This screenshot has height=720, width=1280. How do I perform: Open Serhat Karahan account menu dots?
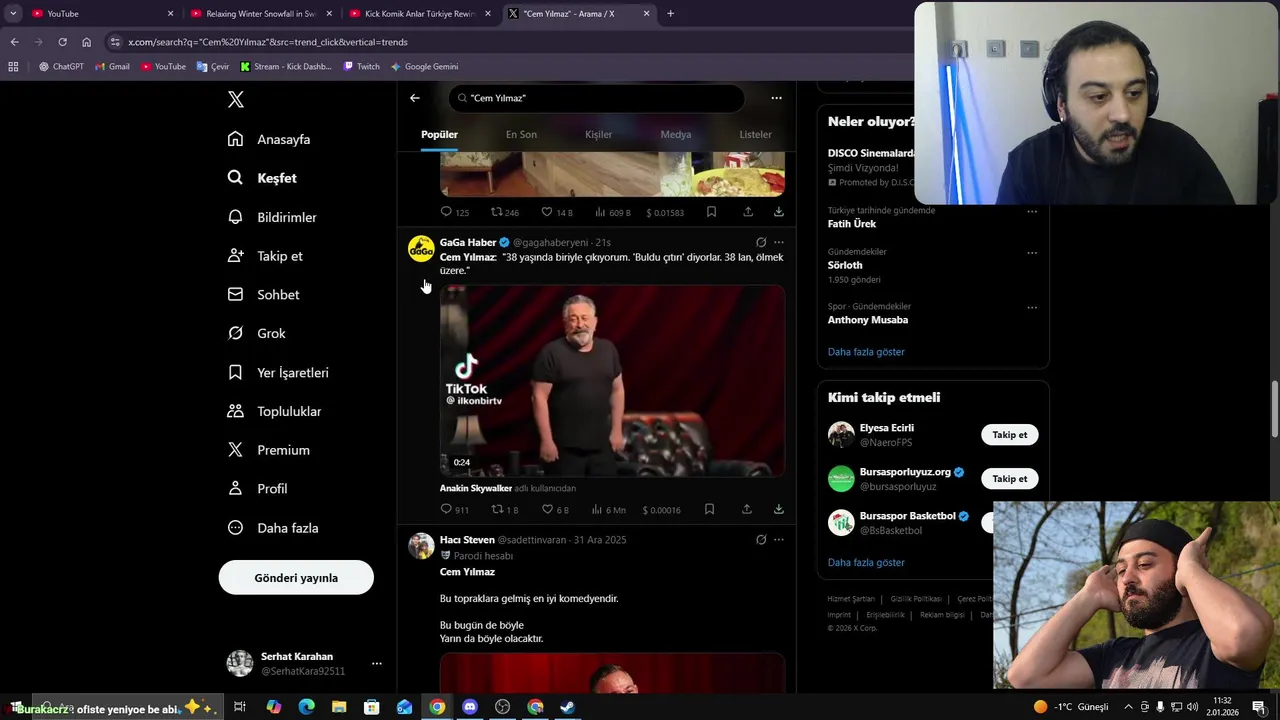pos(377,663)
